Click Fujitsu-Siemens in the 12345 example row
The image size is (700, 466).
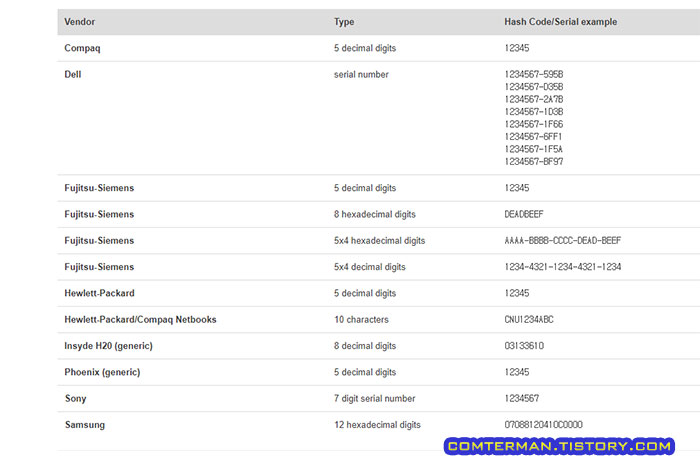click(99, 188)
